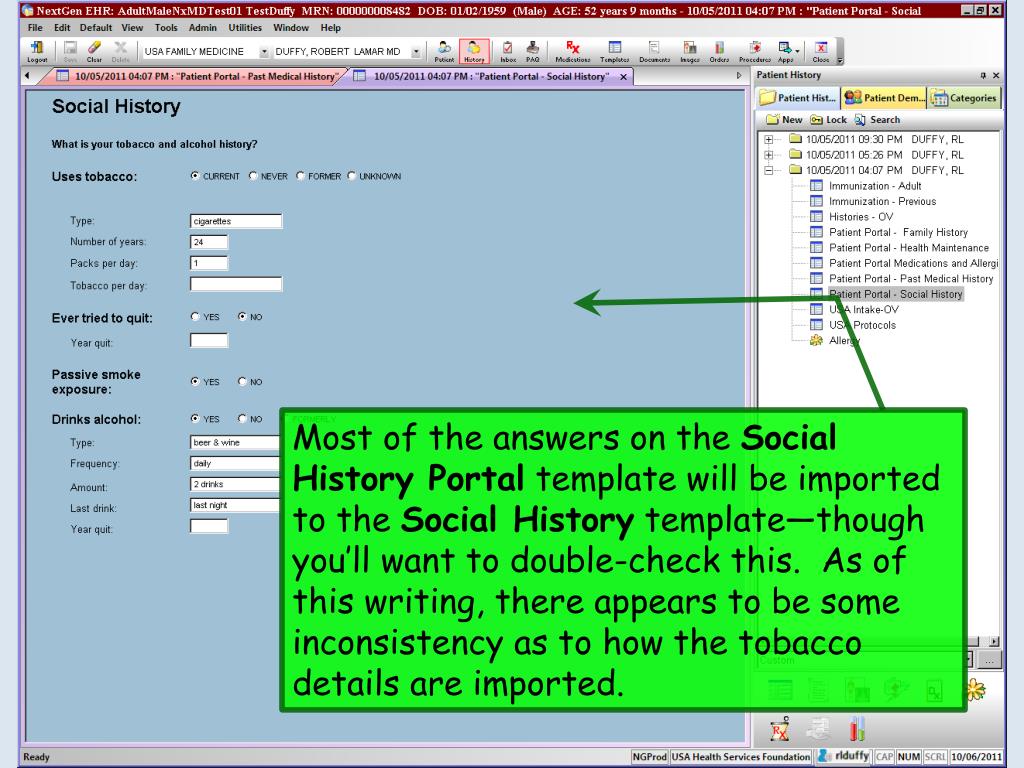Click the Close toolbar icon
The height and width of the screenshot is (768, 1024).
[x=821, y=51]
